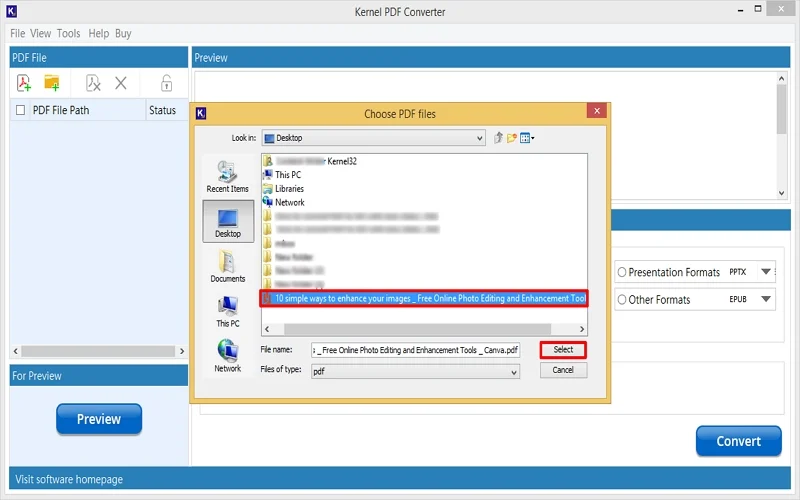Close the Choose PDF files dialog
Screen dimensions: 800x500
click(597, 111)
